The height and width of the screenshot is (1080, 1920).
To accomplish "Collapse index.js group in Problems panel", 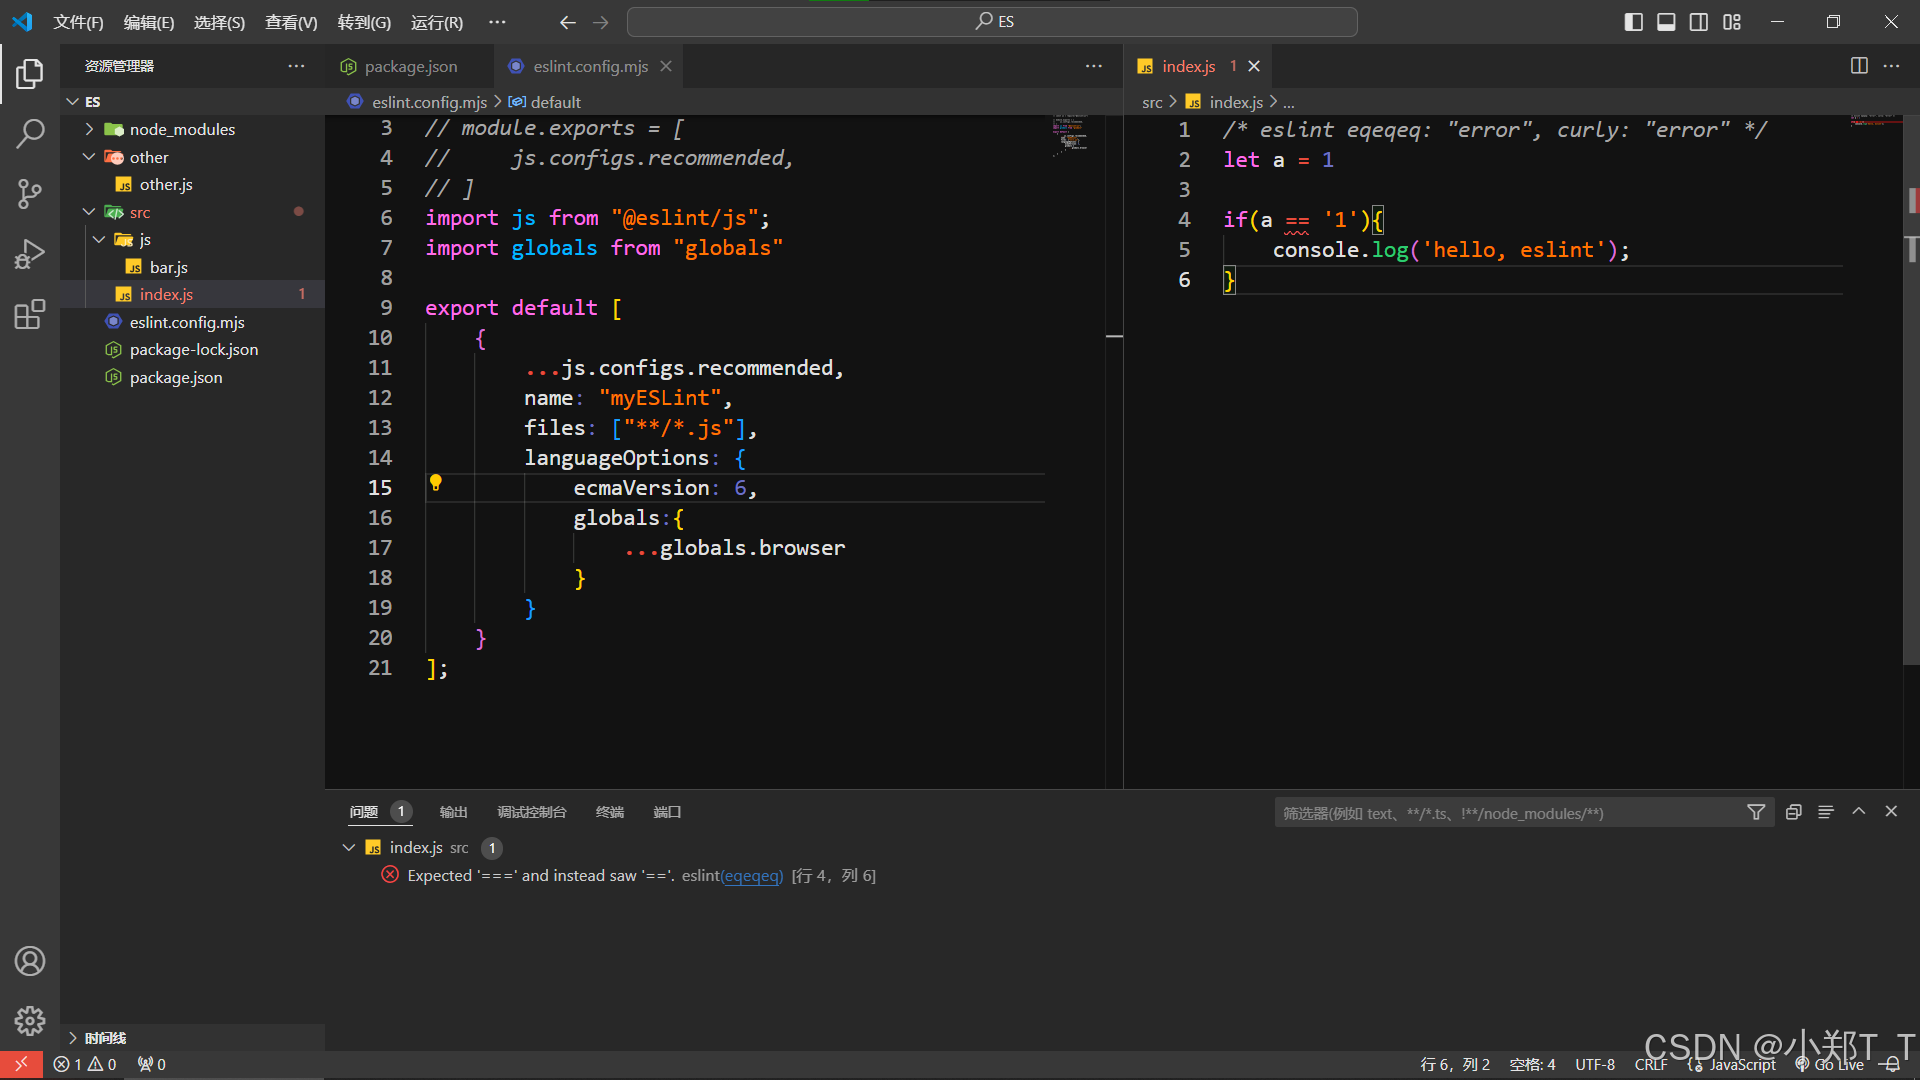I will tap(349, 848).
